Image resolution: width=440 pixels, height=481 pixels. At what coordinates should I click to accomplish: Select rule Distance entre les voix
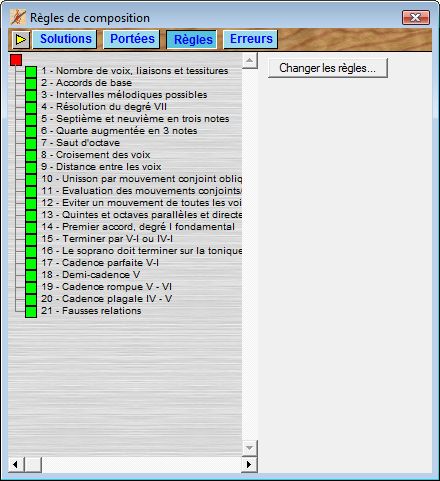[x=101, y=167]
